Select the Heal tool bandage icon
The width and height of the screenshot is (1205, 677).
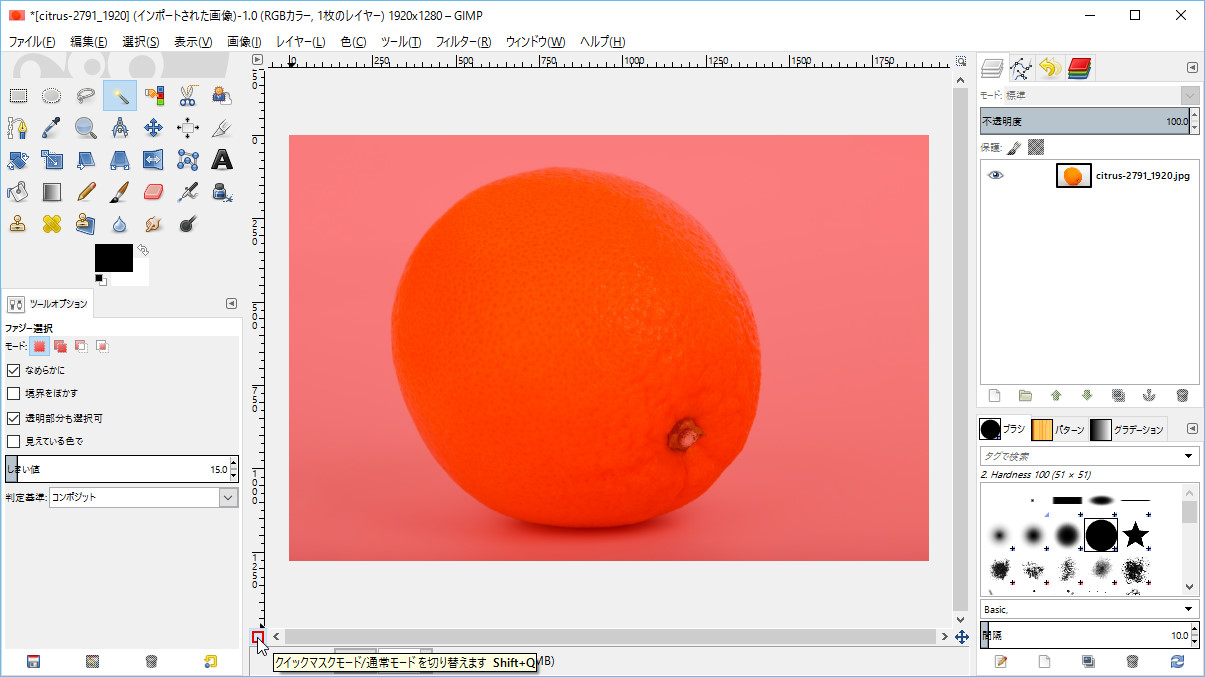click(x=52, y=223)
